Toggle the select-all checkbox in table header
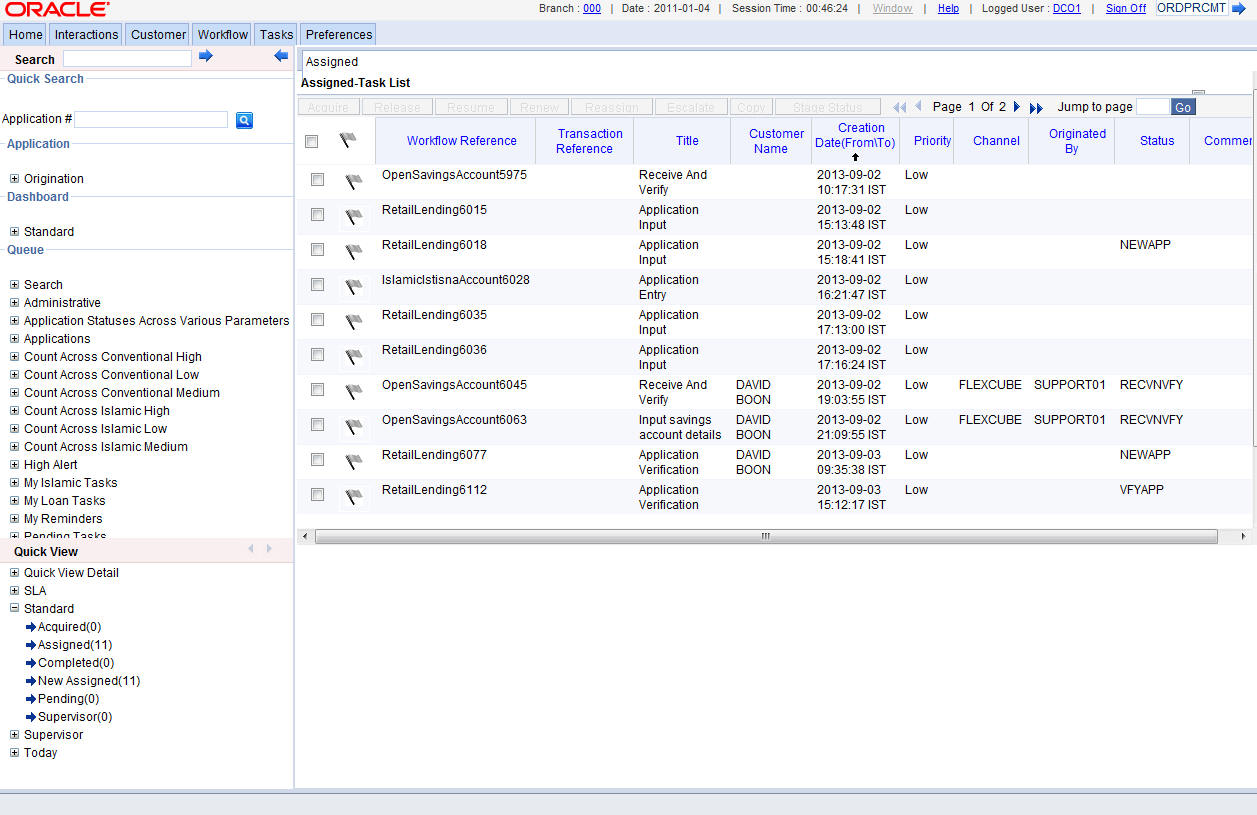 pos(311,141)
